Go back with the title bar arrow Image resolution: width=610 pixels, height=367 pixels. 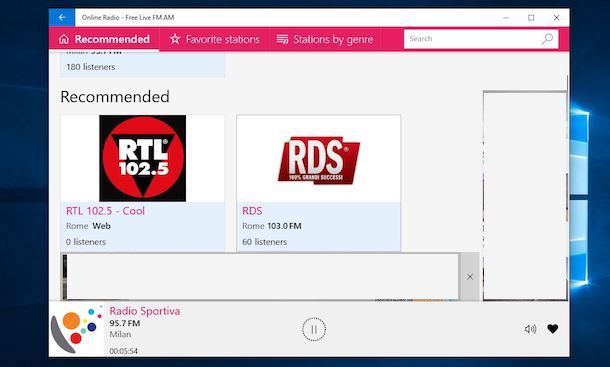coord(62,18)
